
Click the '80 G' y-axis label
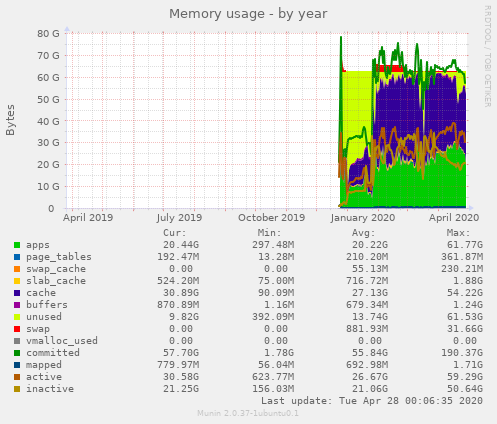tap(49, 34)
